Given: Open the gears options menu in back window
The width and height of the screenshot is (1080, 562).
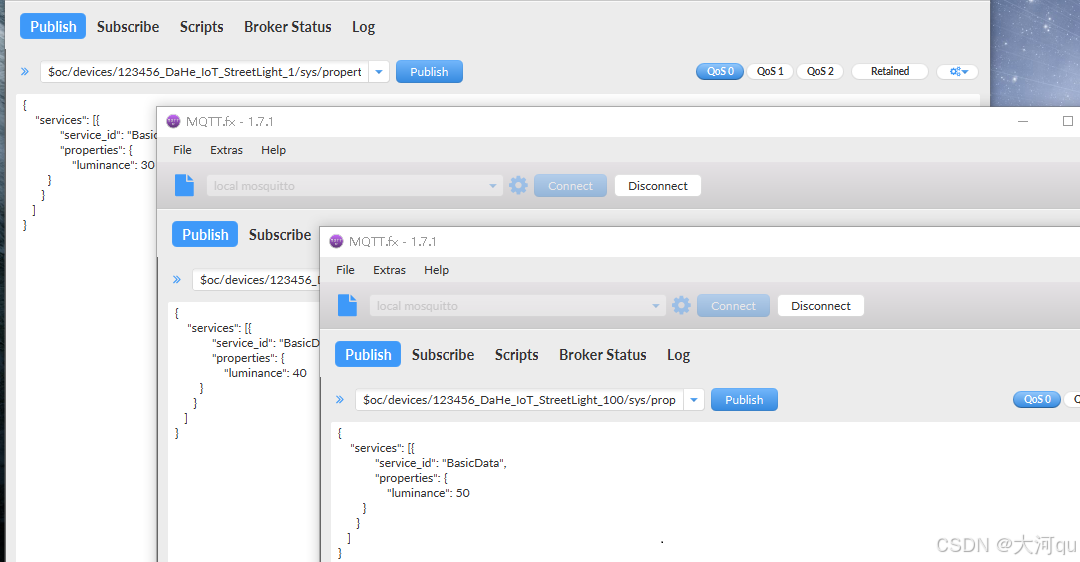Looking at the screenshot, I should tap(957, 72).
